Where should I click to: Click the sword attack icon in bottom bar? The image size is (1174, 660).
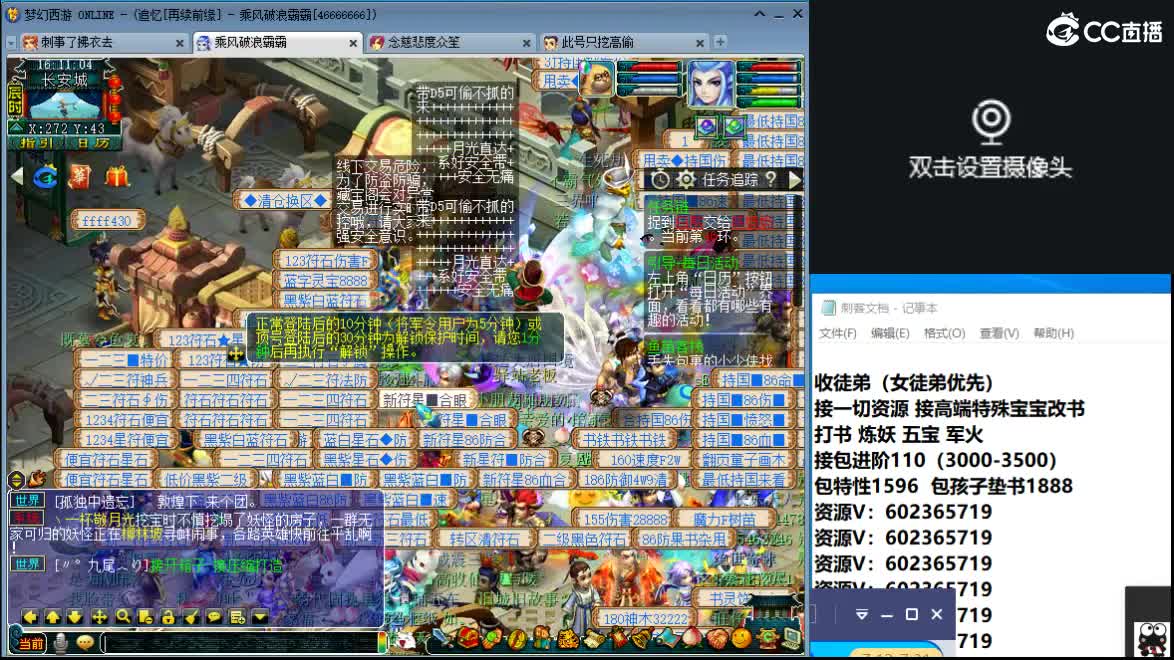pyautogui.click(x=442, y=639)
